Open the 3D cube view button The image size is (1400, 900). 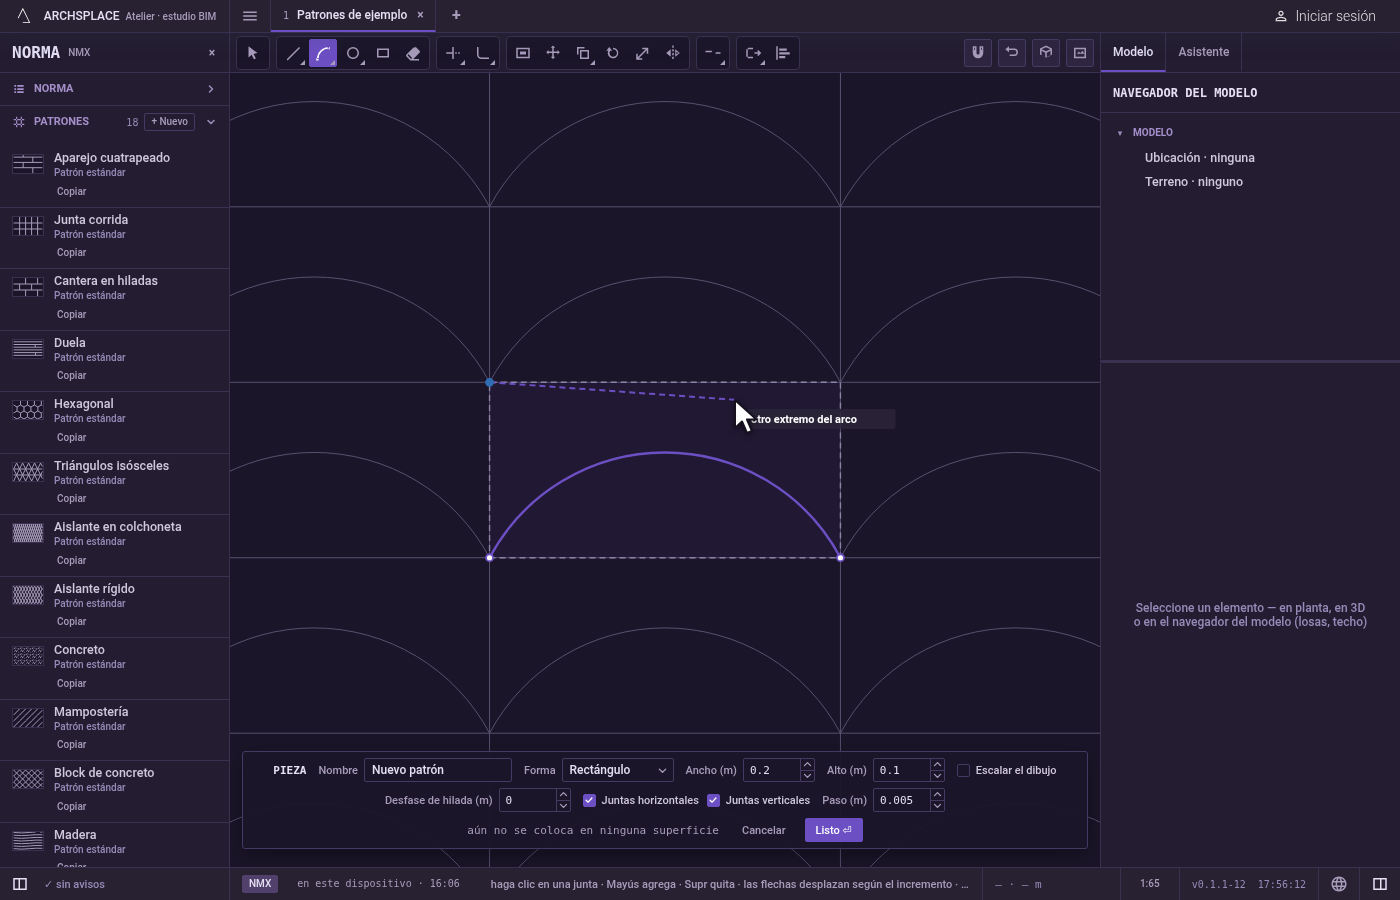[1046, 53]
